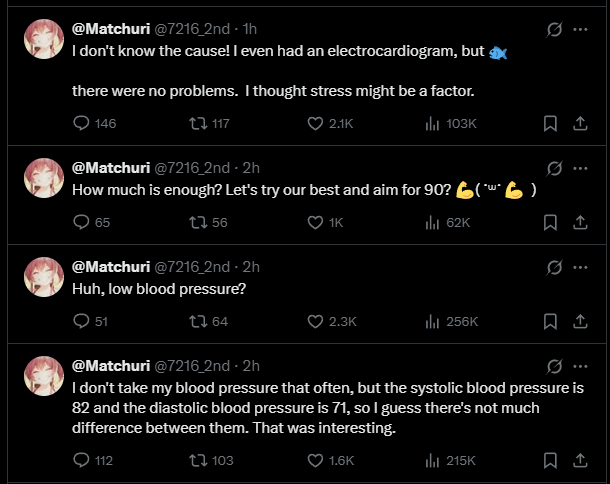View 215K views stats on the systolic tweet
610x484 pixels.
pos(433,460)
